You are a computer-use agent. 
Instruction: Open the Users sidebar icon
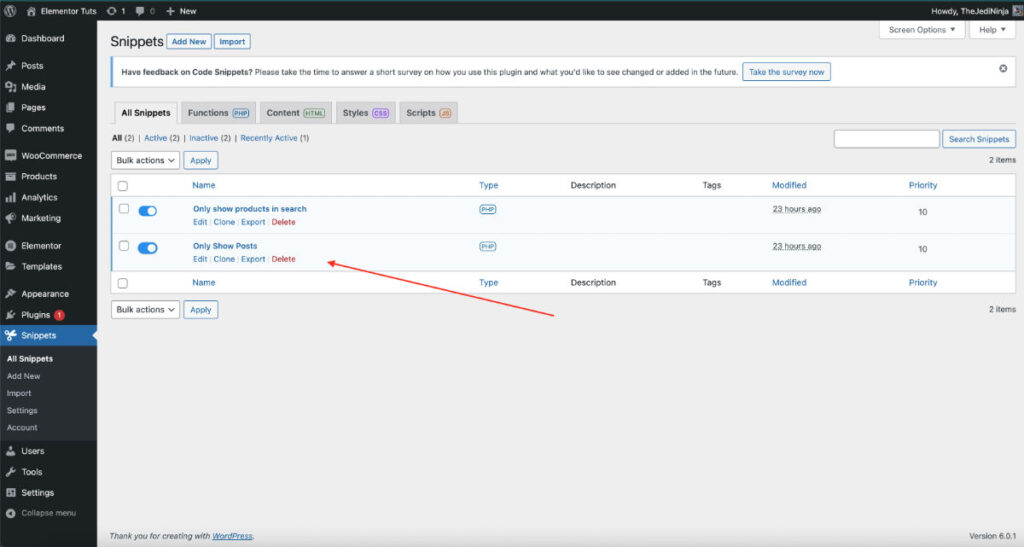[10, 451]
